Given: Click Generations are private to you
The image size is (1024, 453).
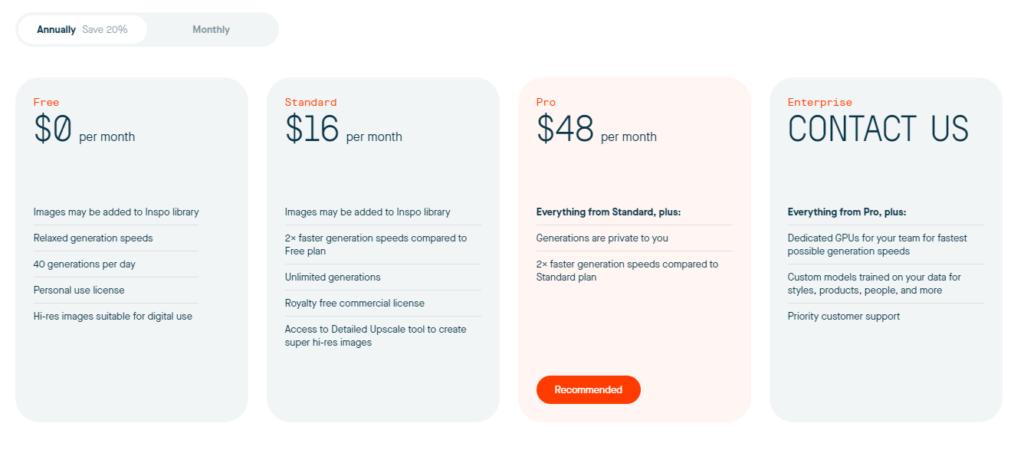Looking at the screenshot, I should [x=601, y=238].
